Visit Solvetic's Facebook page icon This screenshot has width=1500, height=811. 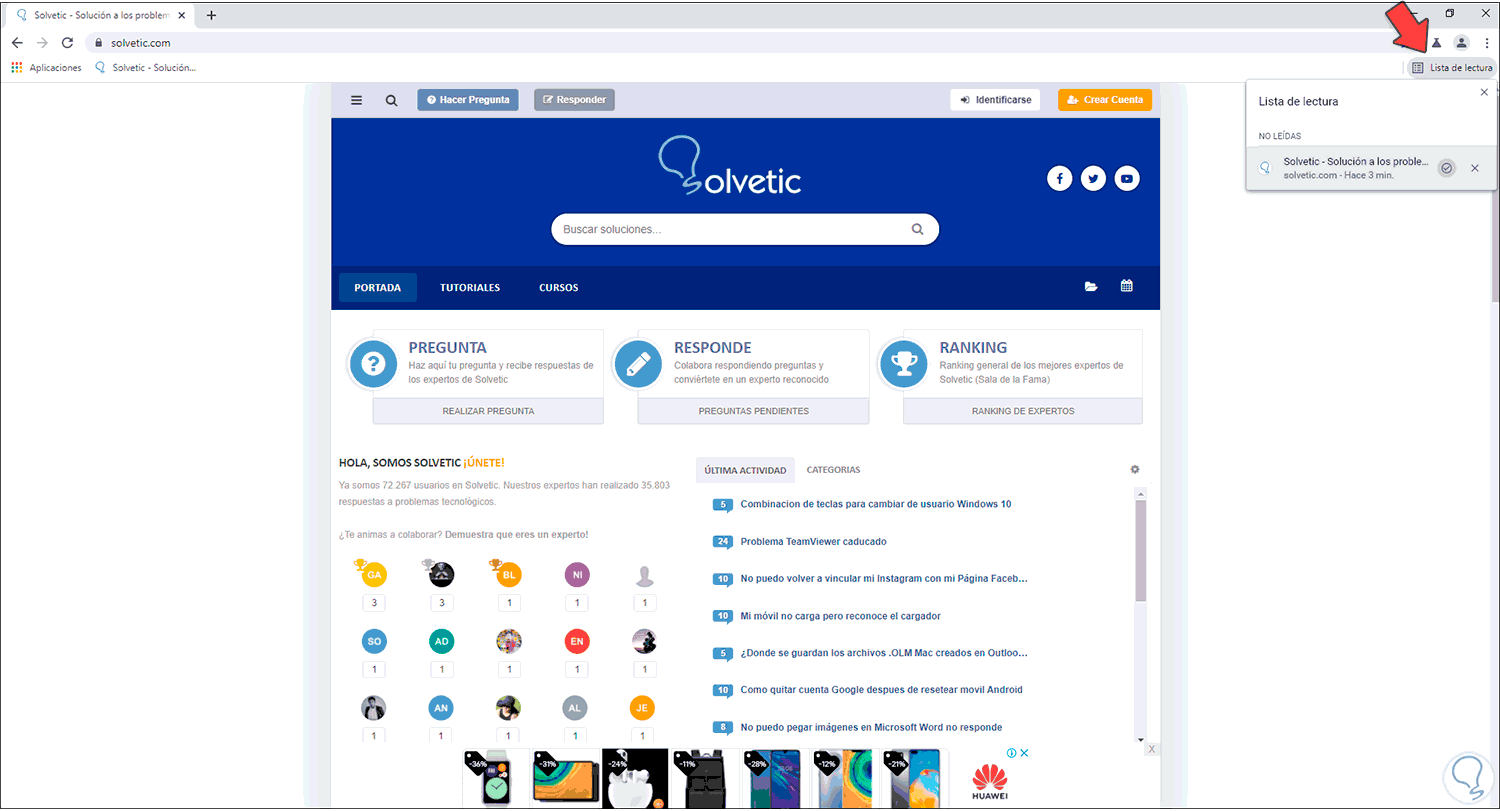point(1059,179)
